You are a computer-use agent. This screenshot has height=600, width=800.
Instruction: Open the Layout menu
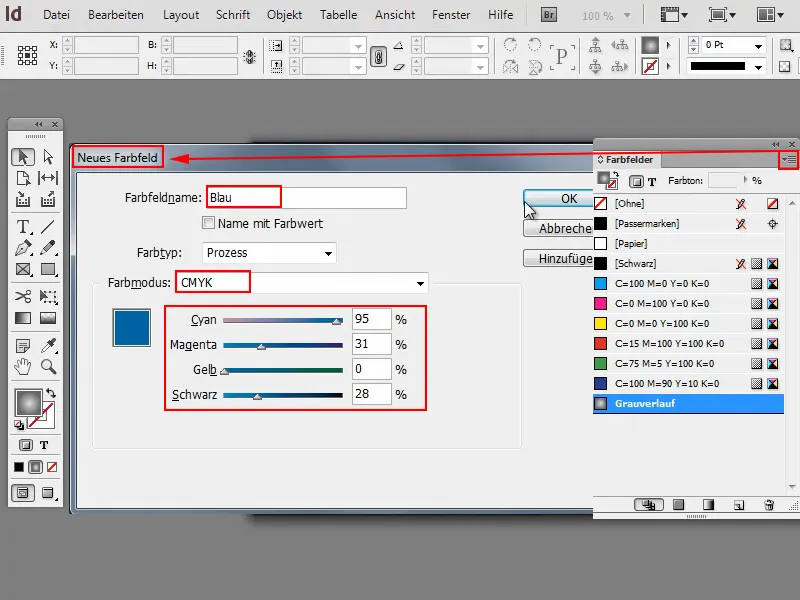(181, 15)
